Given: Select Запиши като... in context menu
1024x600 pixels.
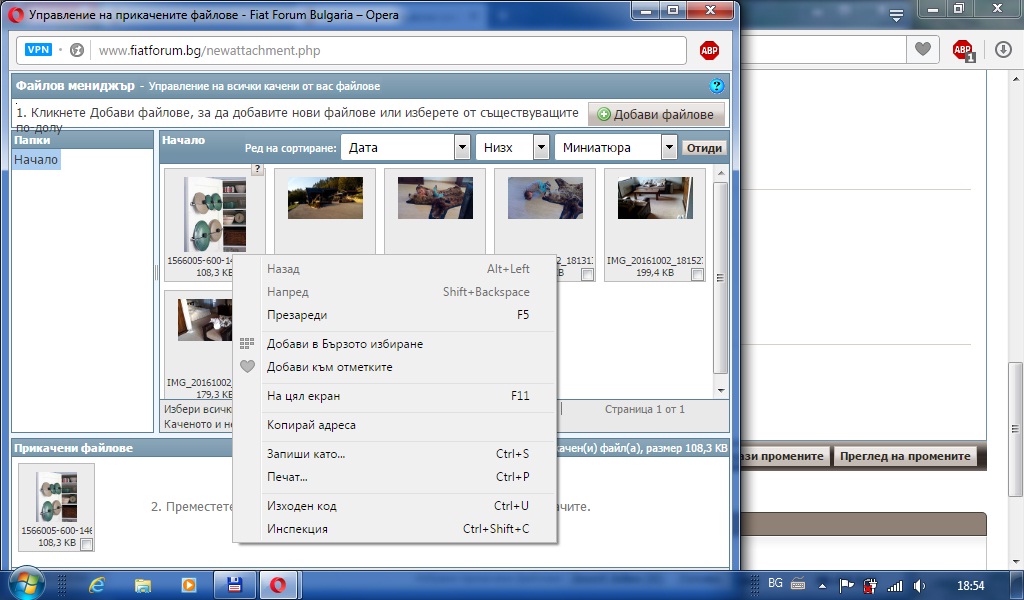Looking at the screenshot, I should (306, 455).
